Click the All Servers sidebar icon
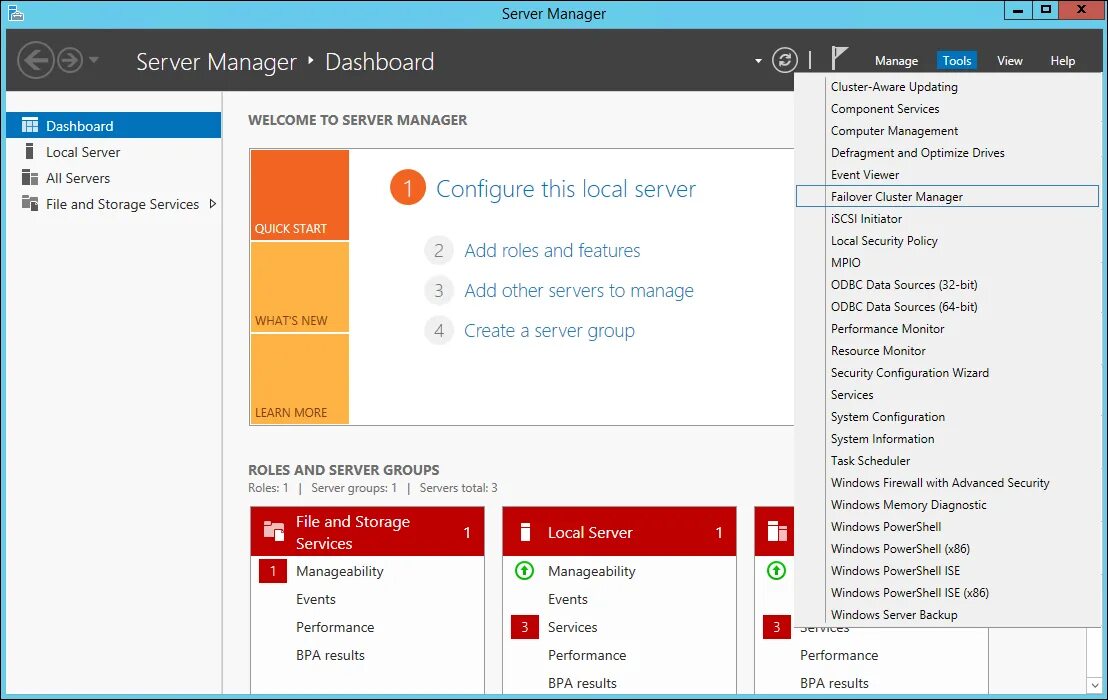 tap(30, 177)
